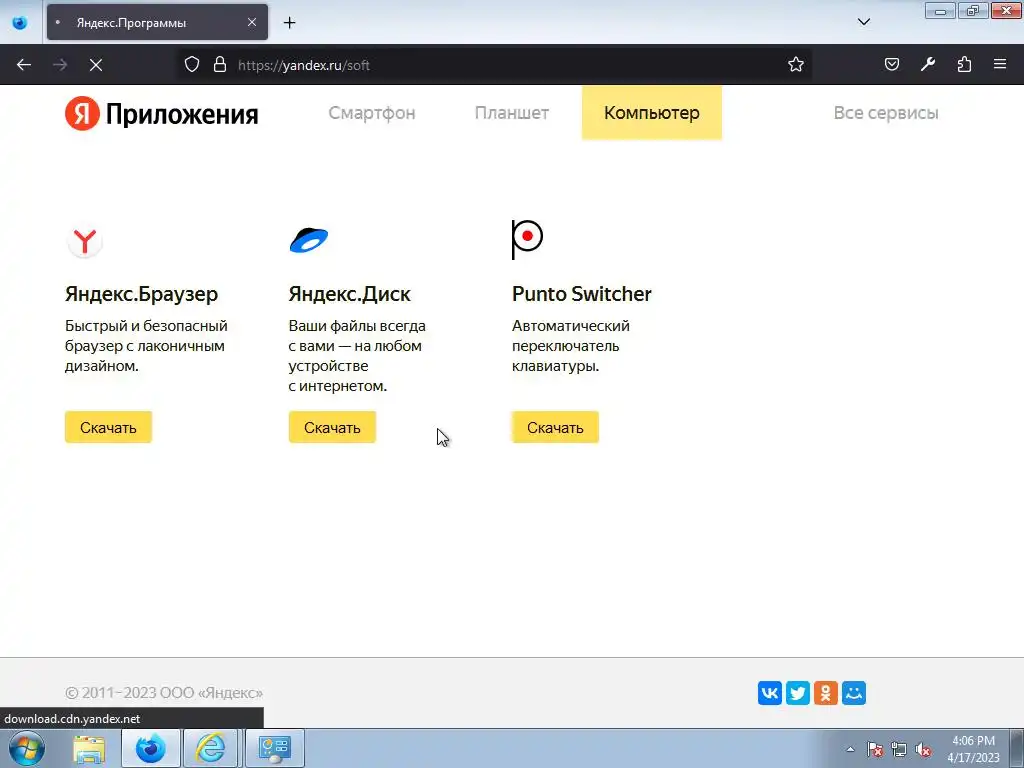The width and height of the screenshot is (1024, 768).
Task: Open the VK social link icon
Action: point(770,693)
